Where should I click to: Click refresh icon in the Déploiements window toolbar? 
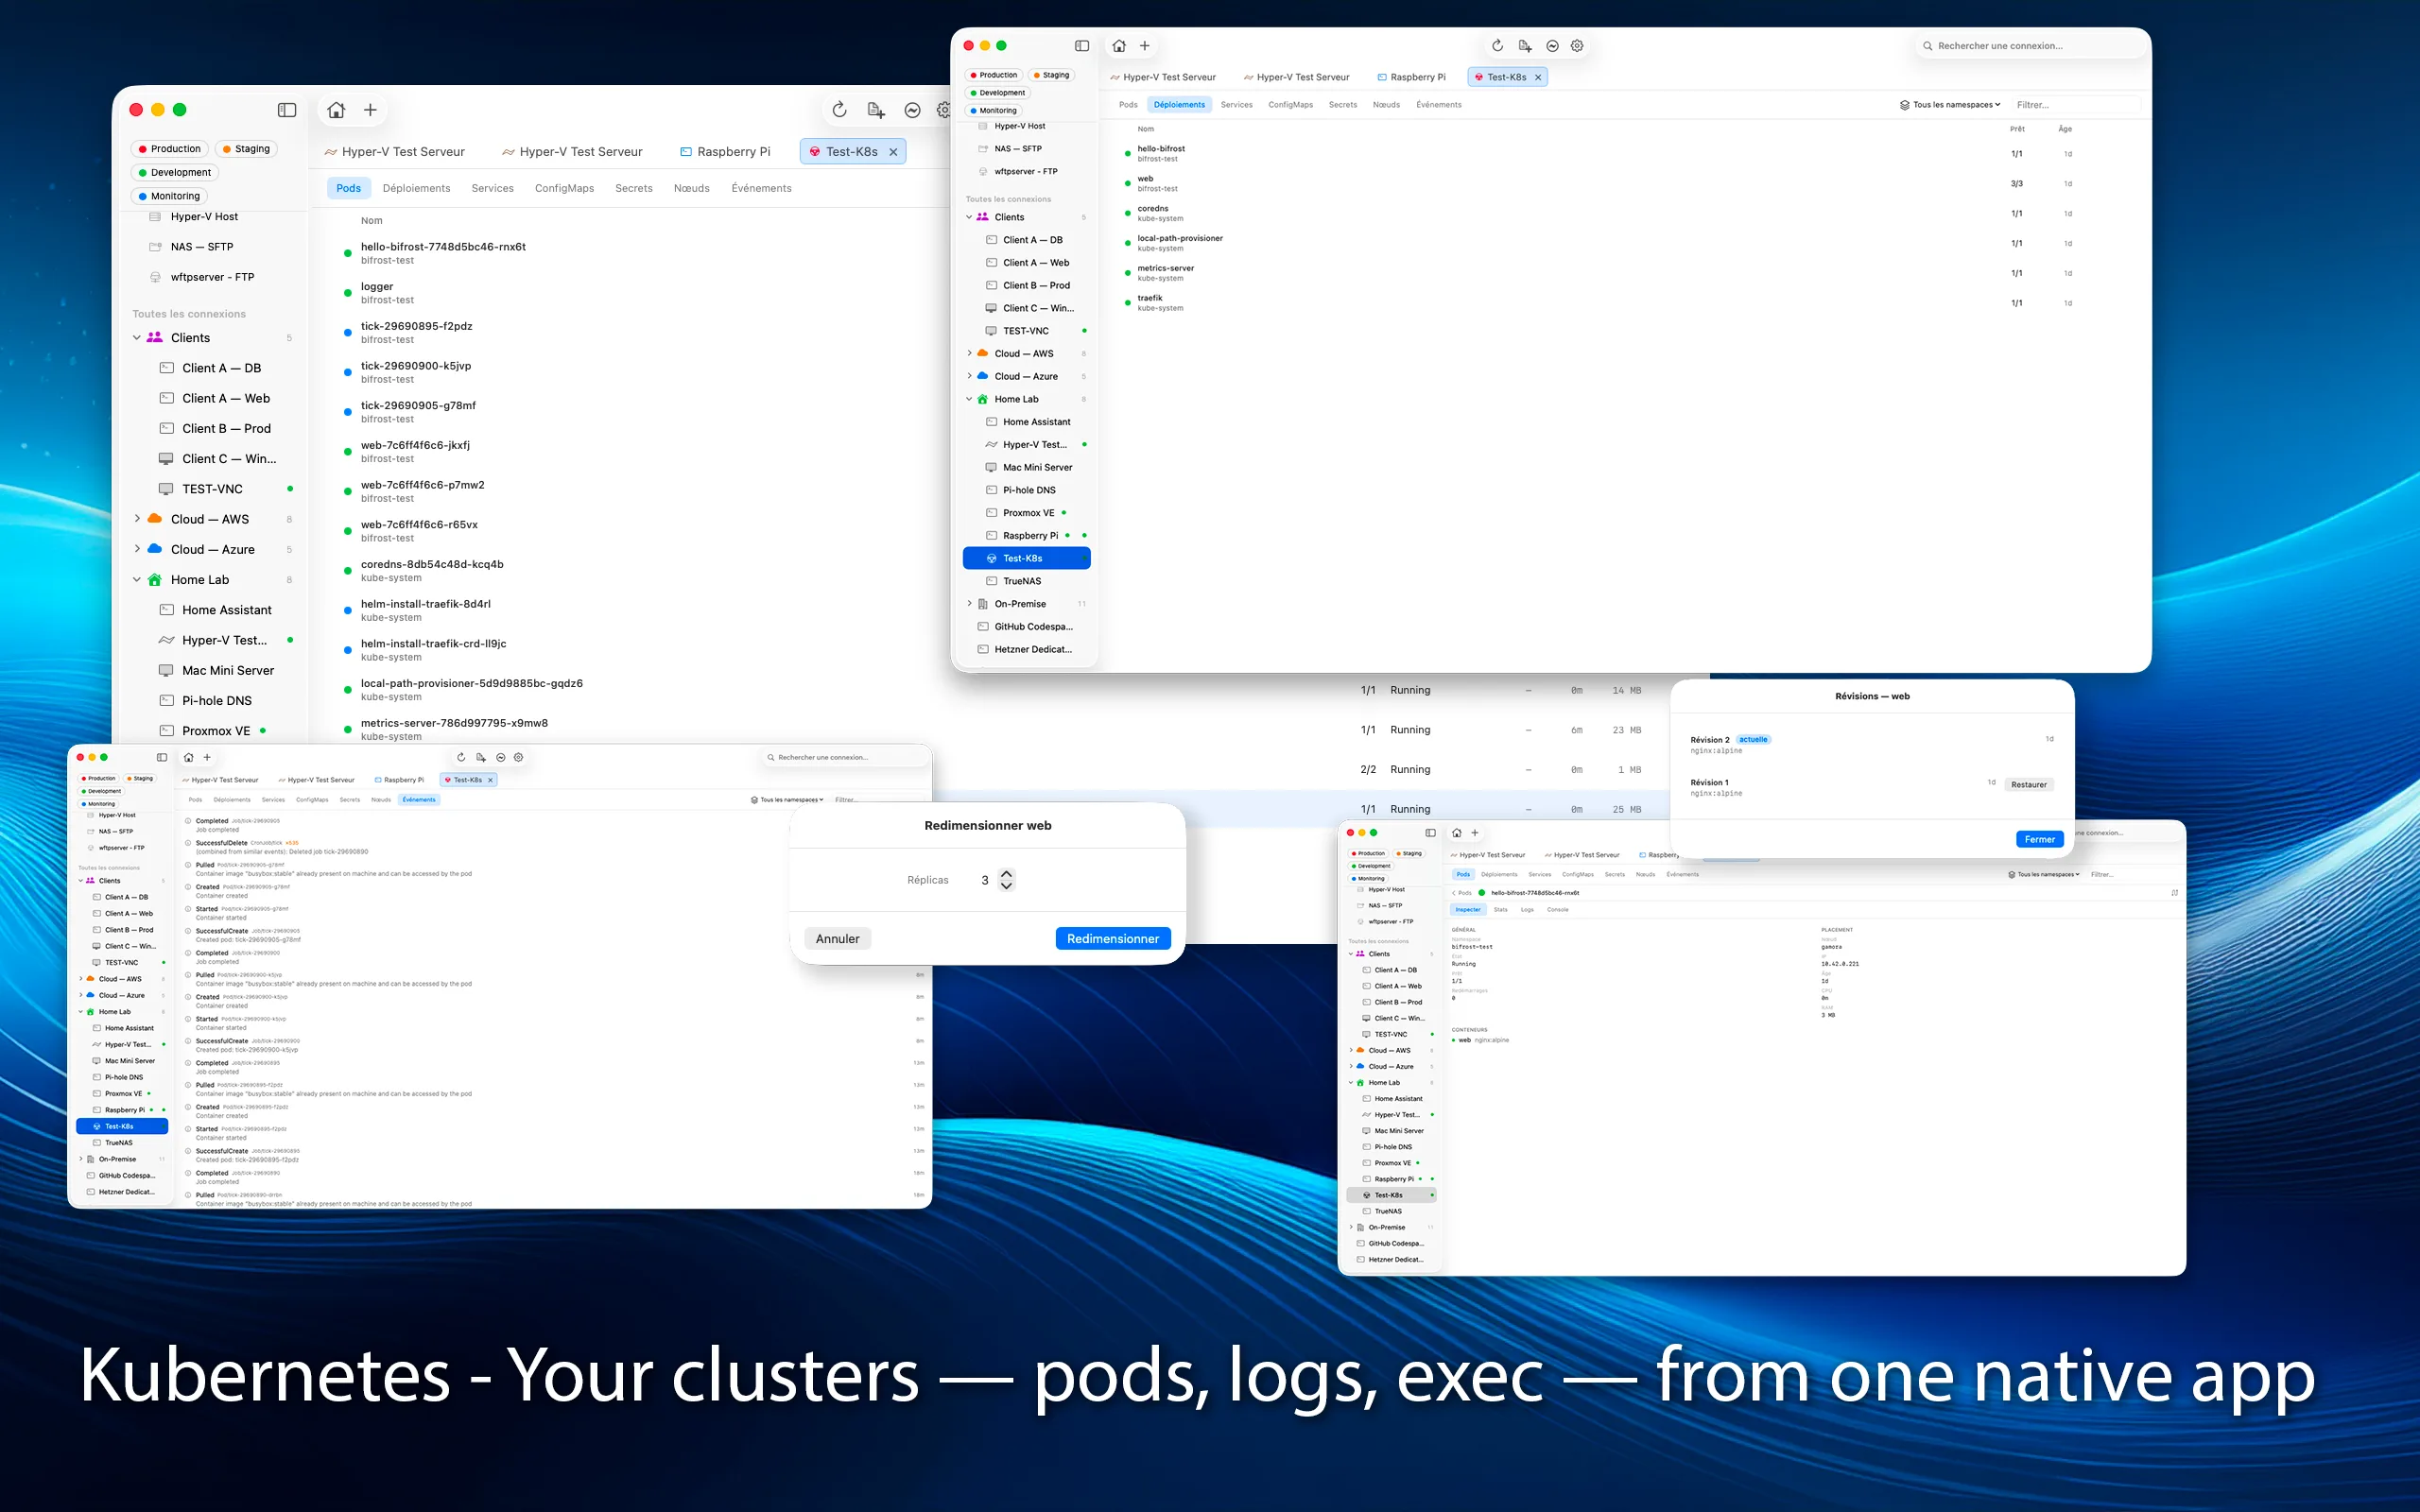coord(1497,46)
